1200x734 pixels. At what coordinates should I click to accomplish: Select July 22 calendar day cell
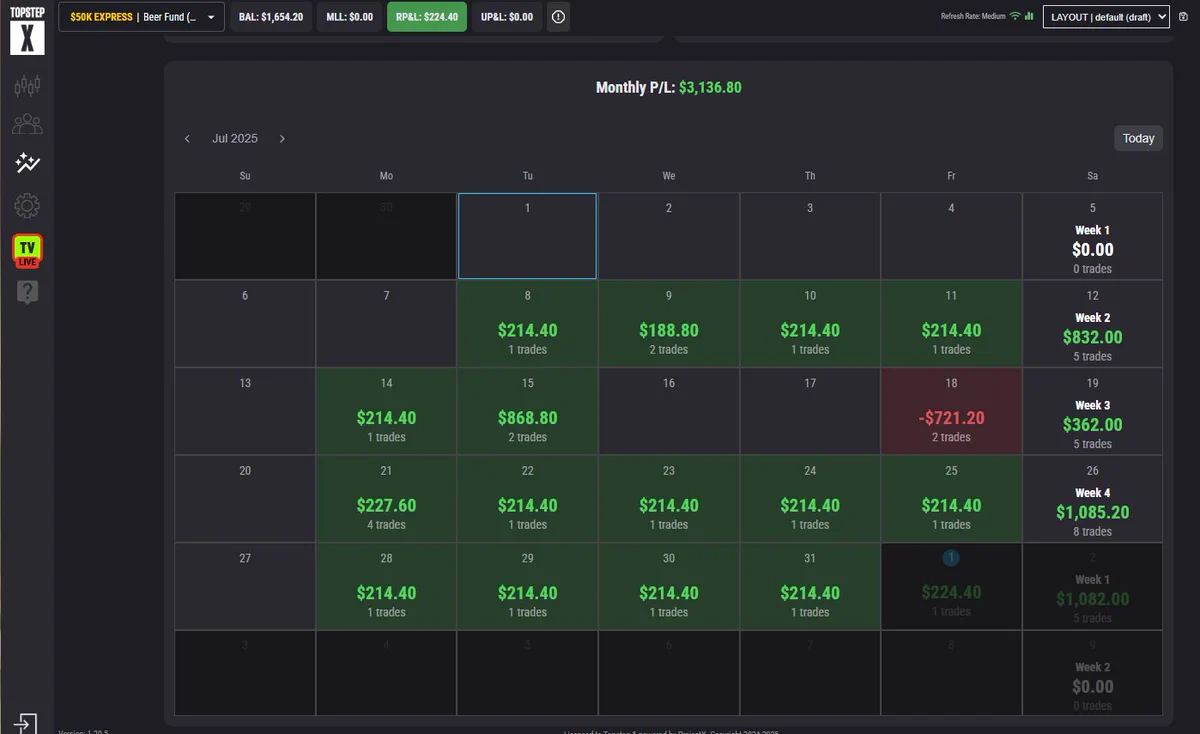[x=527, y=498]
